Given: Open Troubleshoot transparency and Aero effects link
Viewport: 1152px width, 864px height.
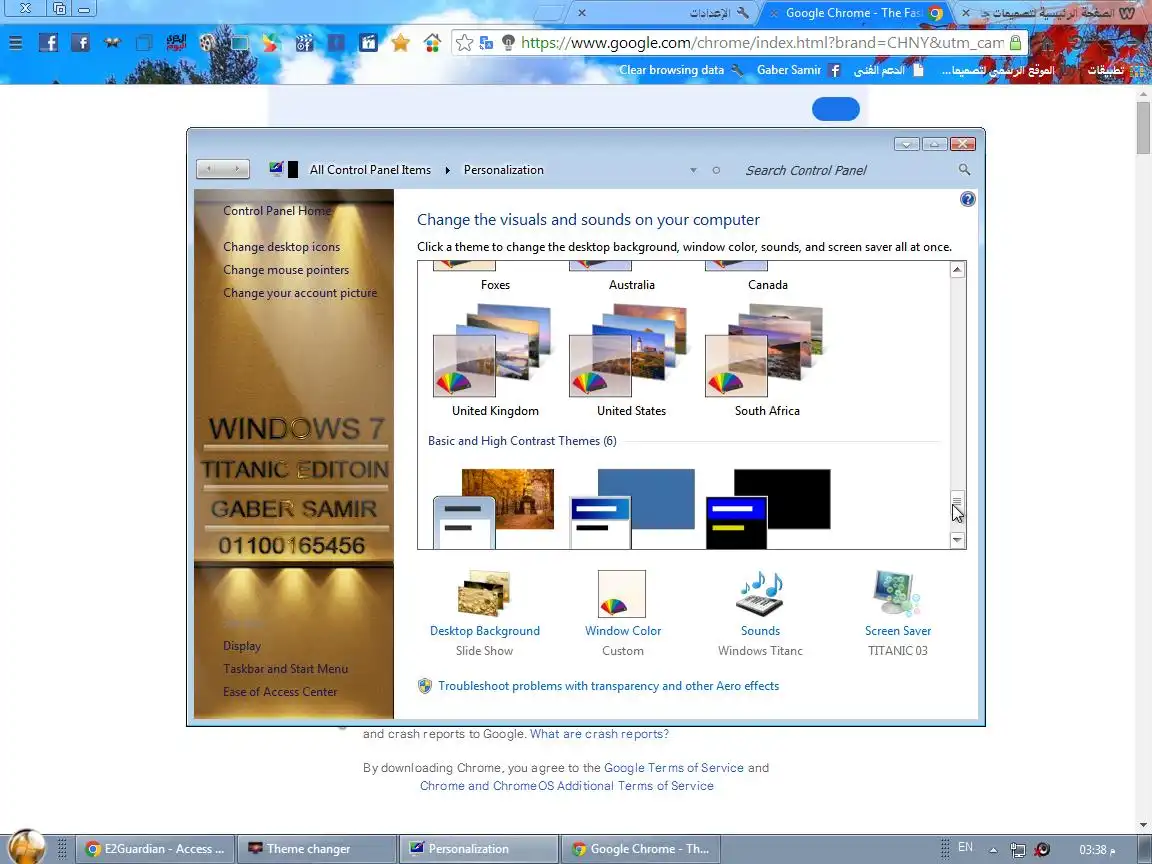Looking at the screenshot, I should tap(608, 685).
